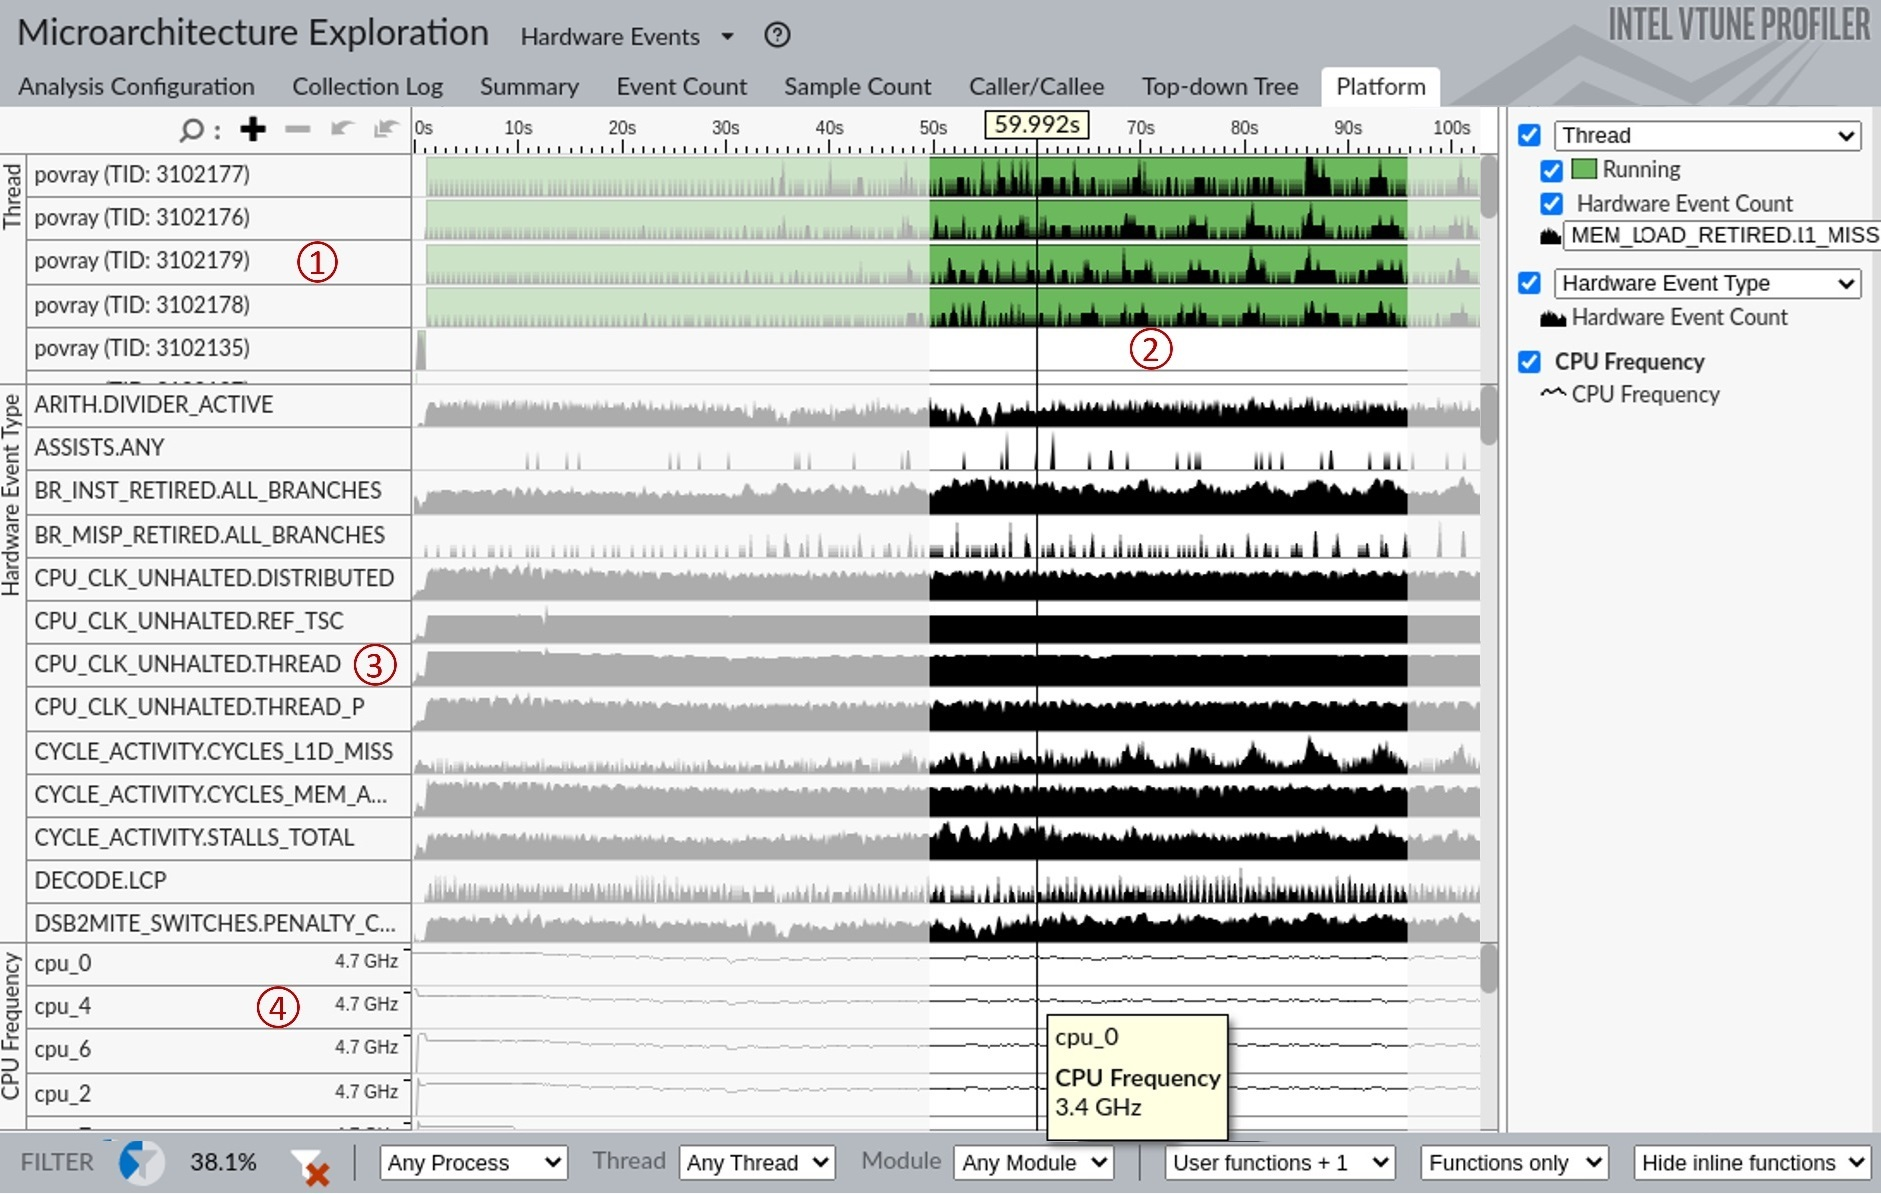Expand the Any Process dropdown

(x=474, y=1162)
